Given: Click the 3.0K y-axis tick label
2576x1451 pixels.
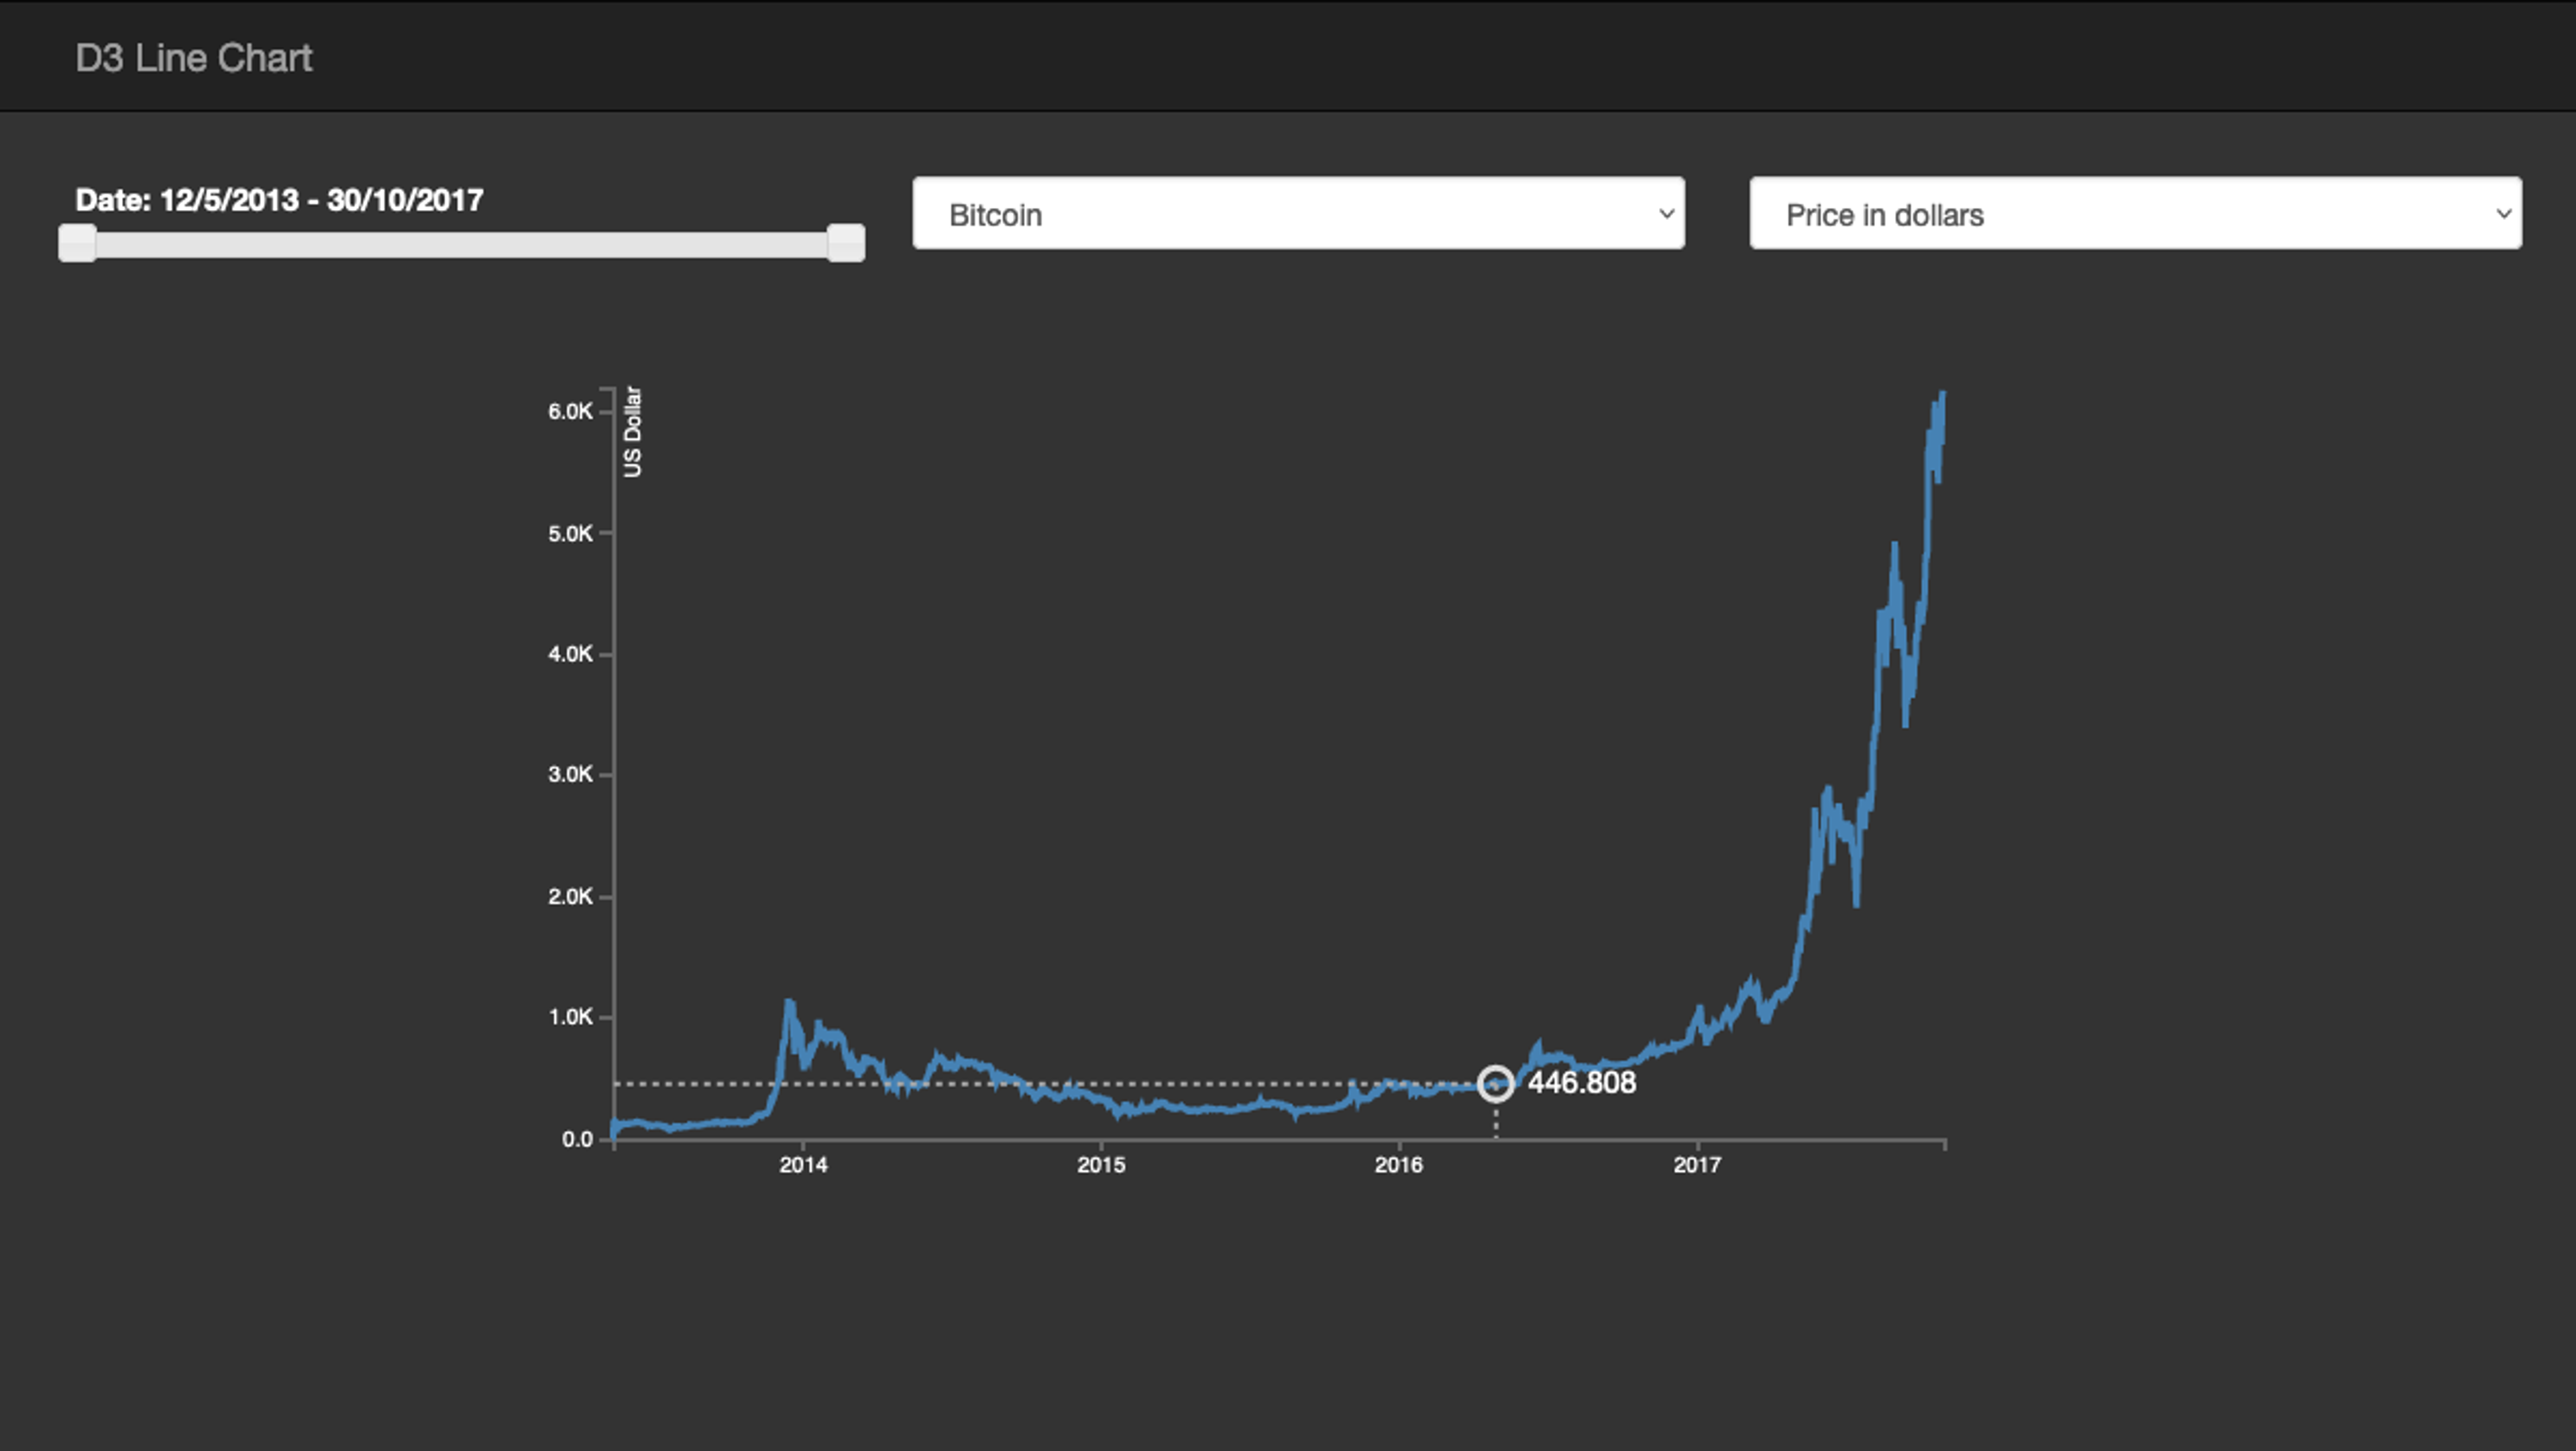Looking at the screenshot, I should pyautogui.click(x=570, y=775).
